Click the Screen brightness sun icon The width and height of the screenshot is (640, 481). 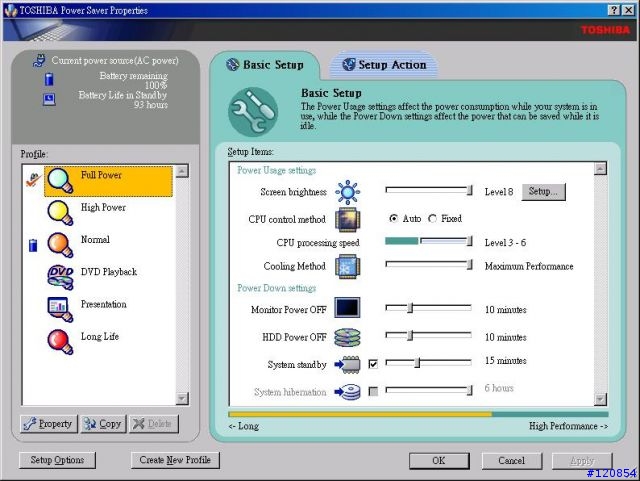coord(347,192)
